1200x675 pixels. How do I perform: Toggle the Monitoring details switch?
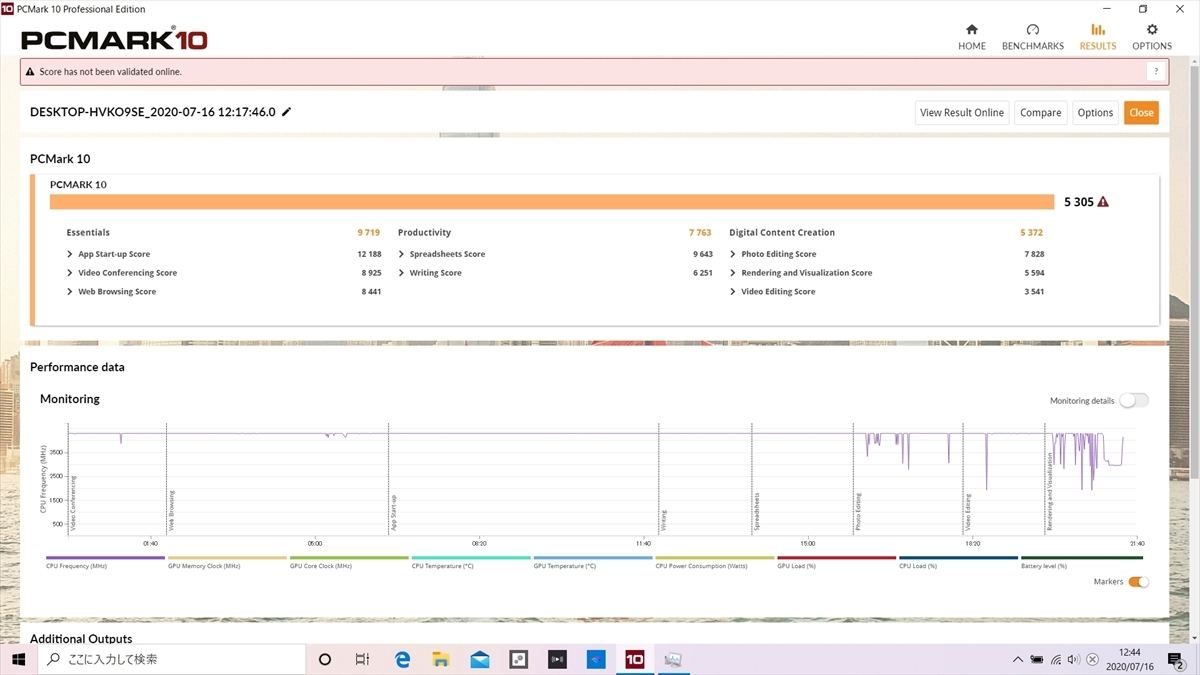1134,400
